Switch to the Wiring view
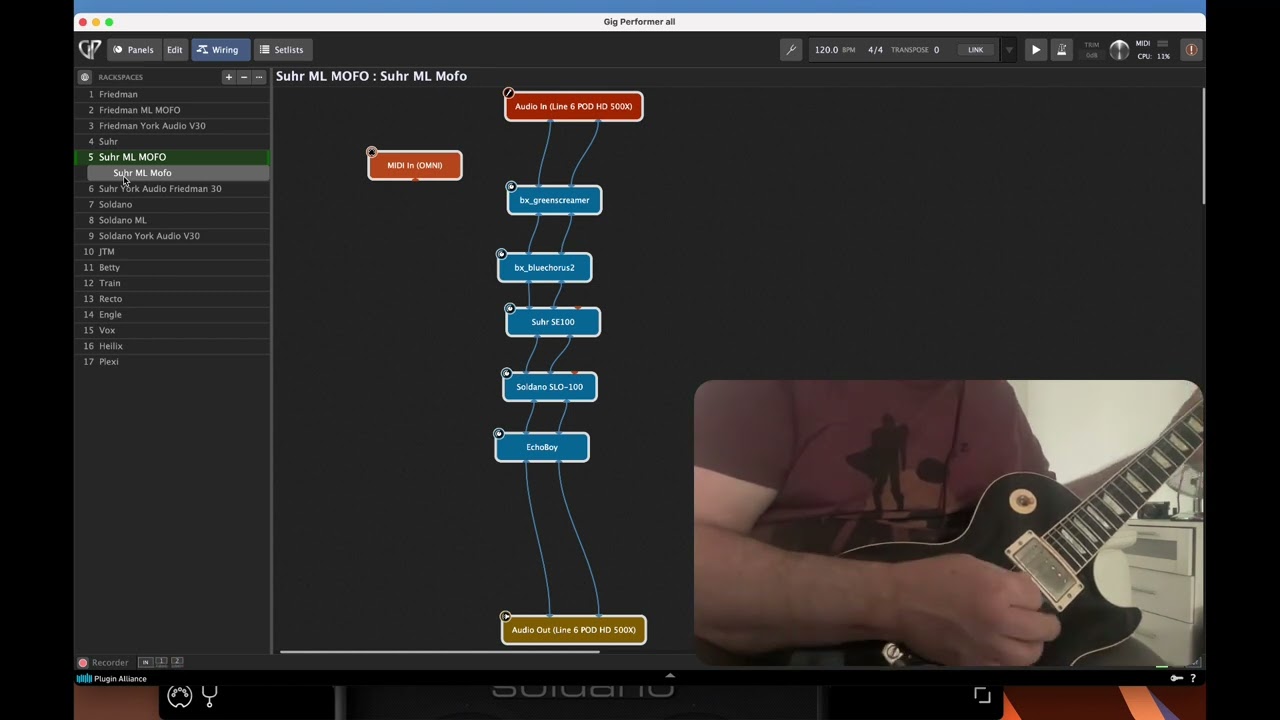1280x720 pixels. [x=220, y=49]
